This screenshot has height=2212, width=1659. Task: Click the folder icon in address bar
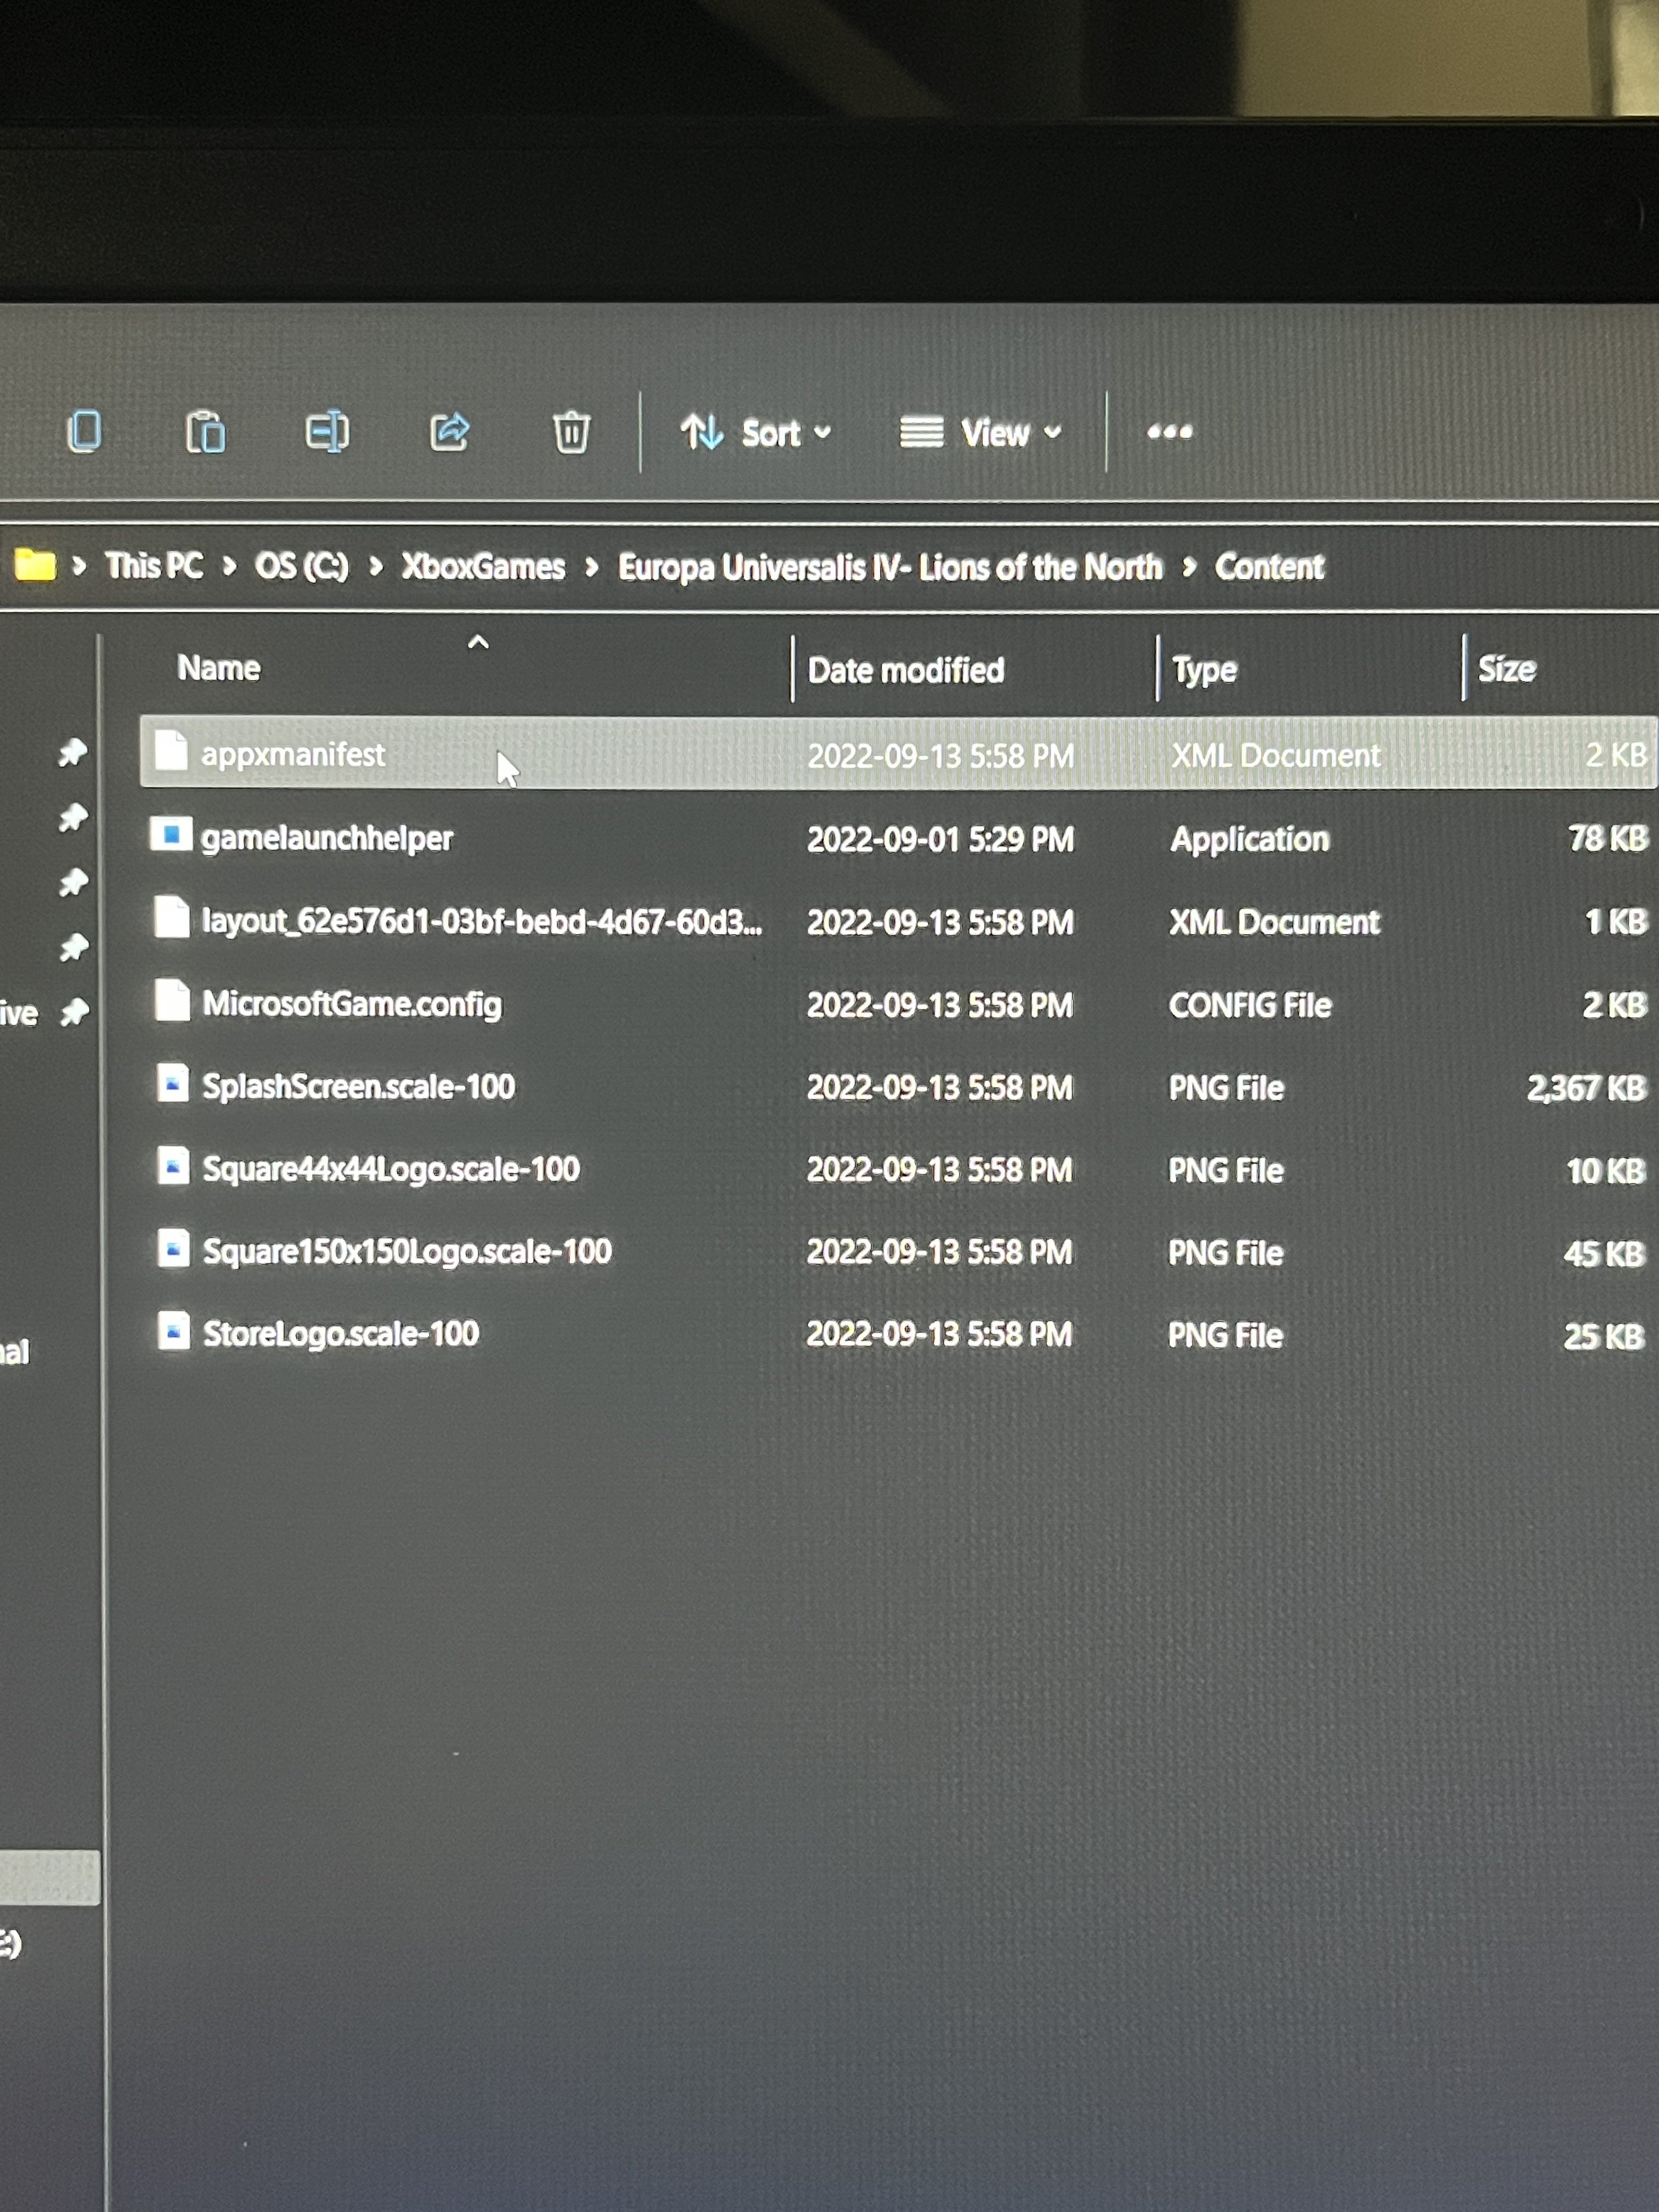coord(35,565)
